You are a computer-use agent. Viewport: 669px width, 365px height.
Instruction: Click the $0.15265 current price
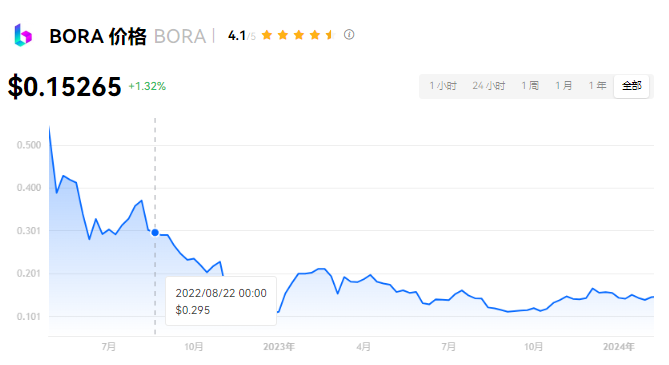(x=64, y=87)
